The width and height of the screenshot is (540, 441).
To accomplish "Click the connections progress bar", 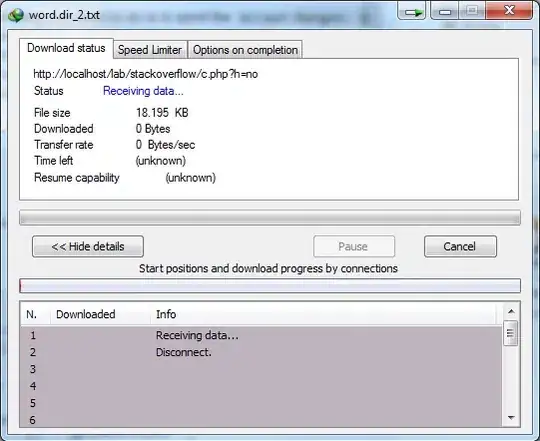I will click(270, 286).
